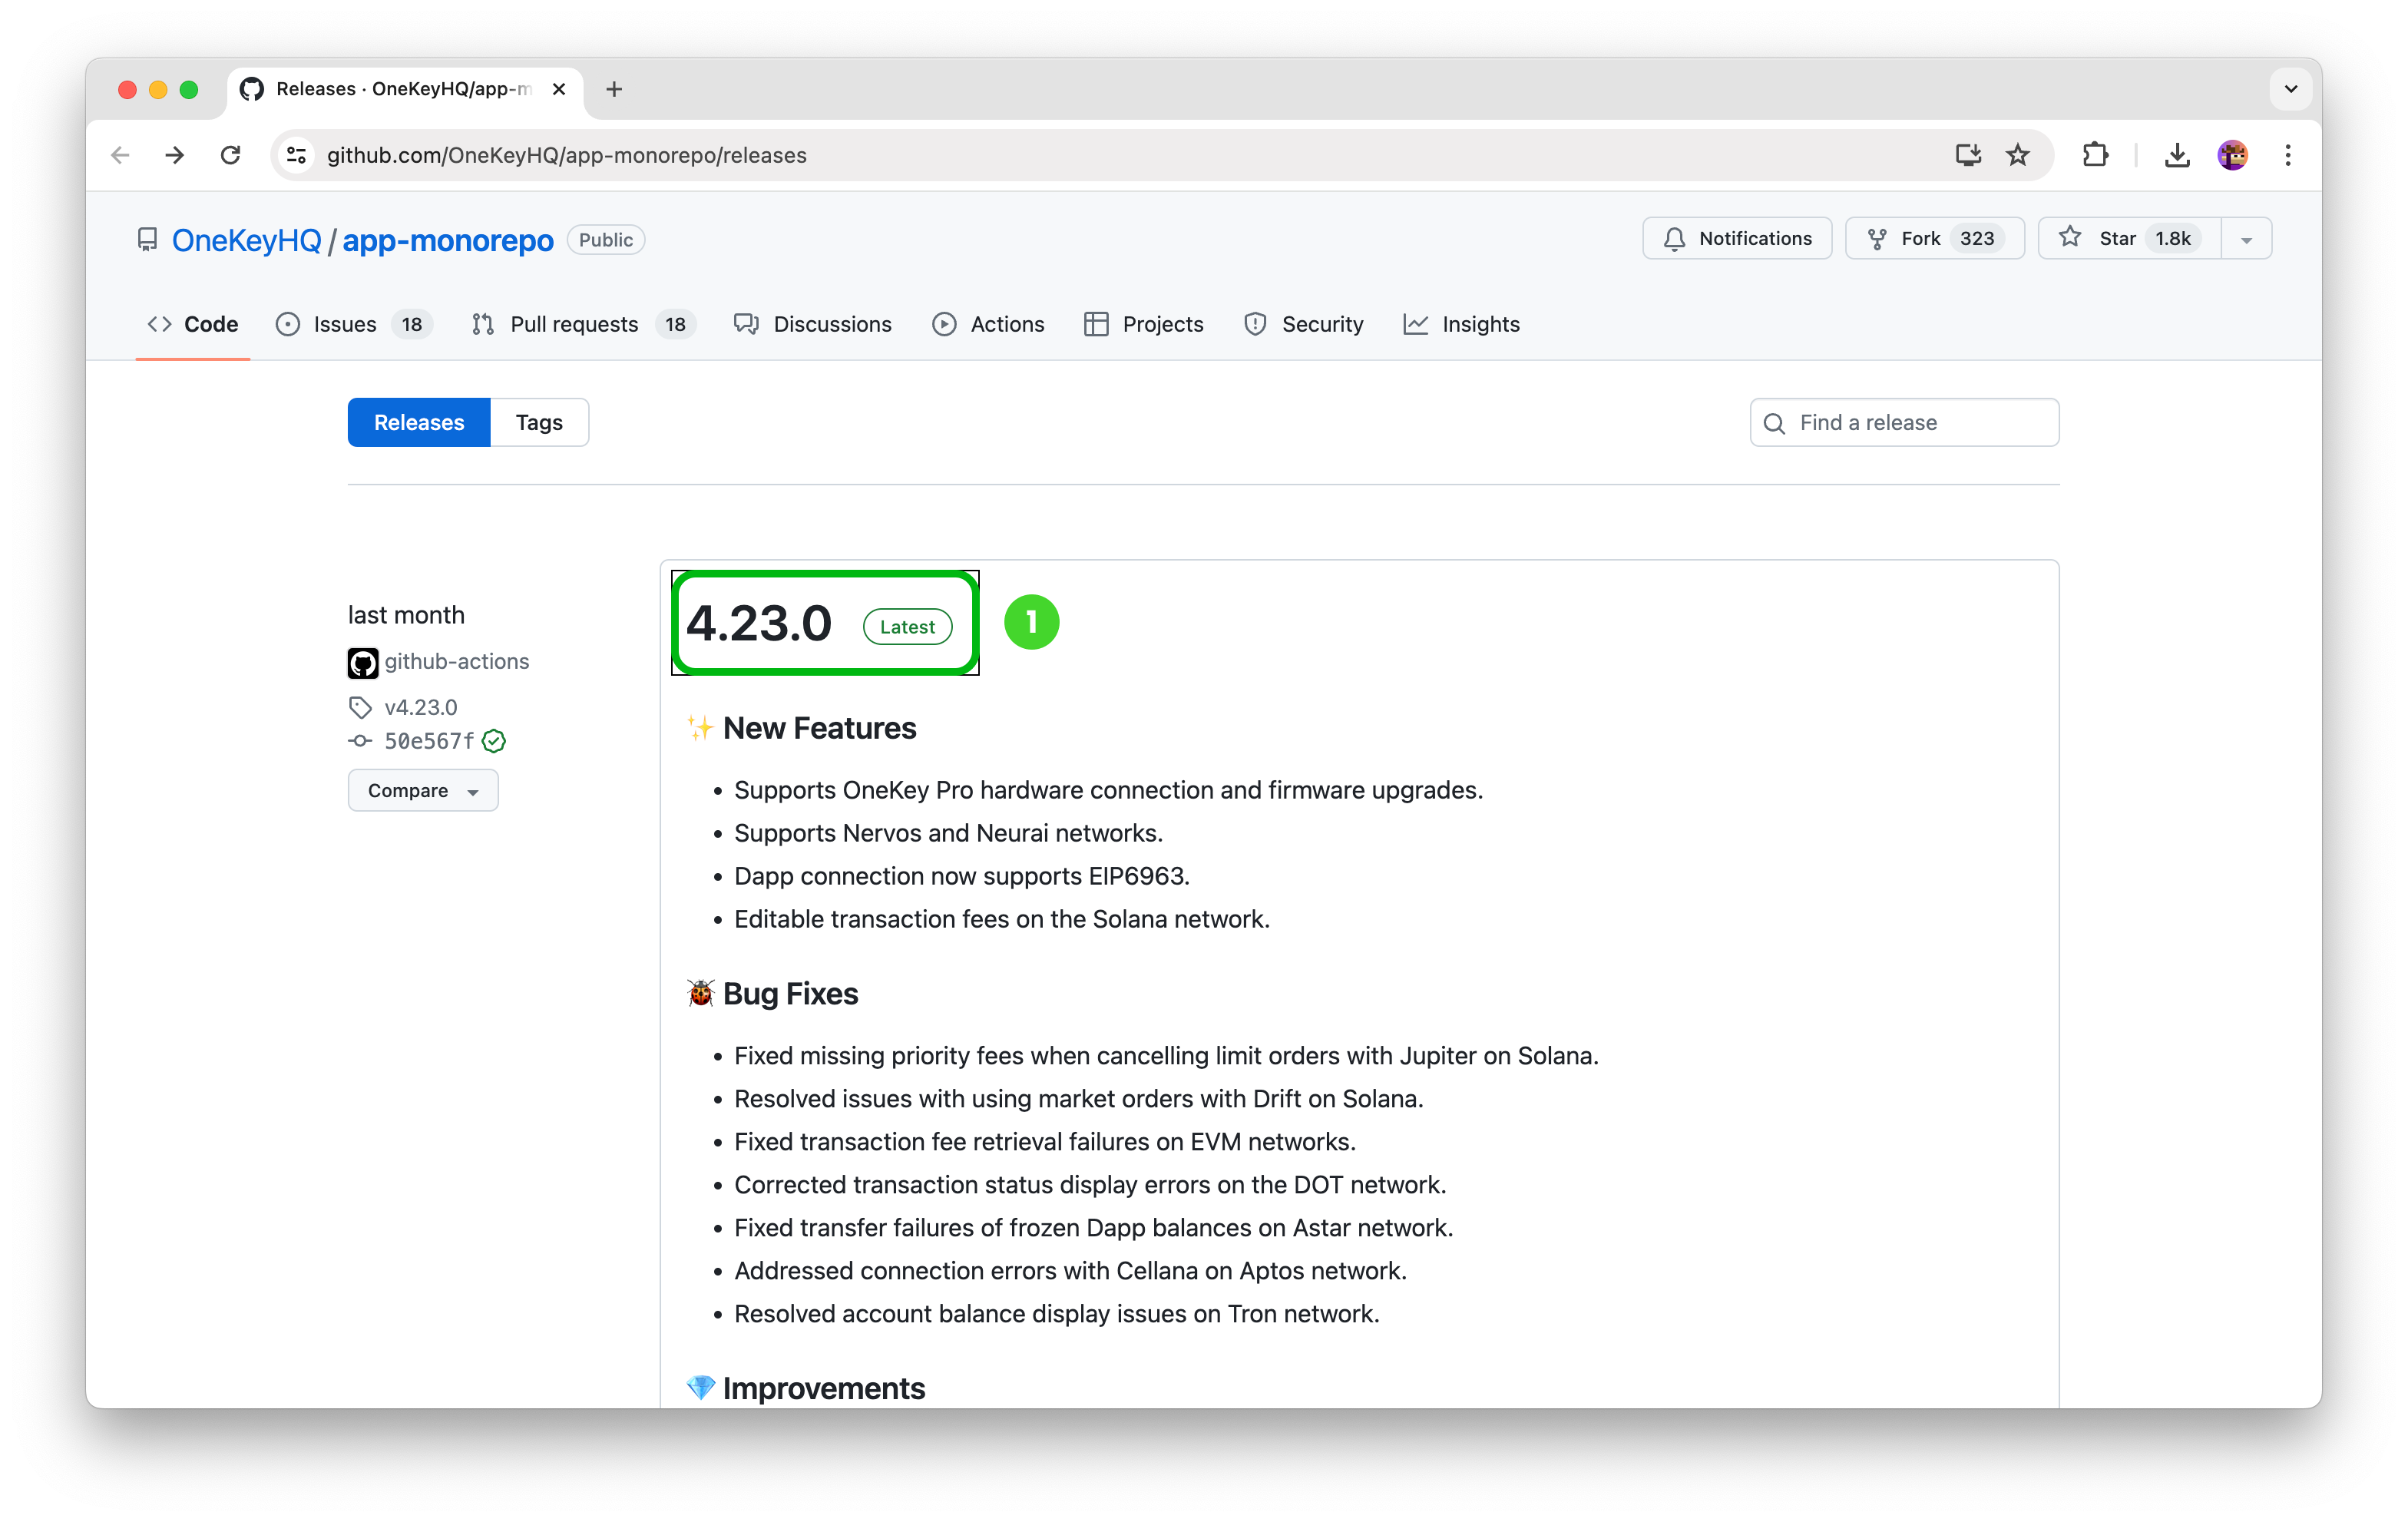
Task: Open the 4.23.0 release title
Action: [x=759, y=623]
